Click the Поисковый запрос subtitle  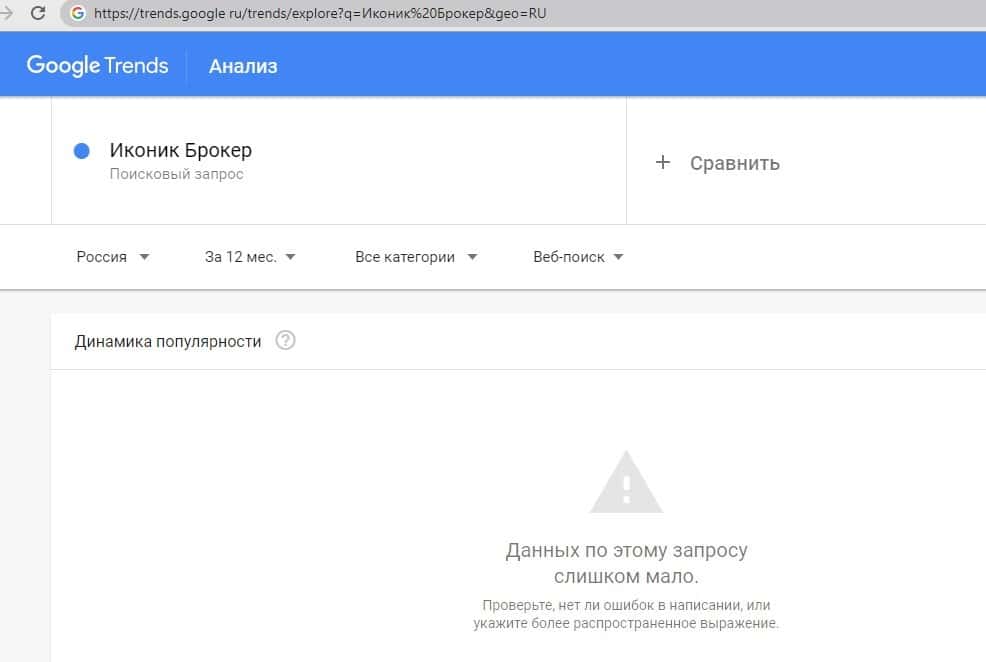coord(177,174)
